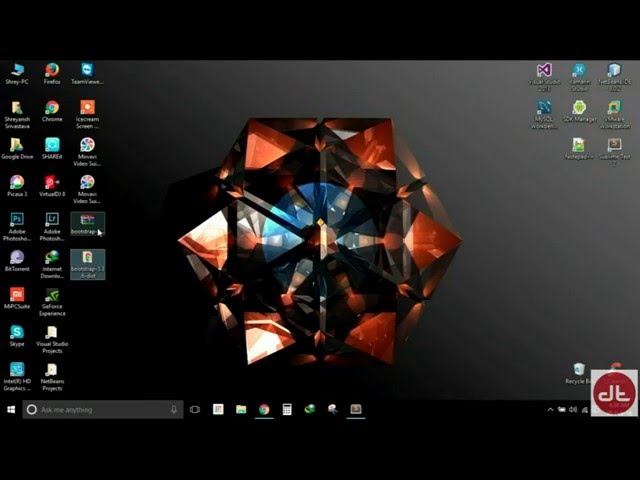
Task: Open the Skype desktop icon
Action: [x=17, y=336]
